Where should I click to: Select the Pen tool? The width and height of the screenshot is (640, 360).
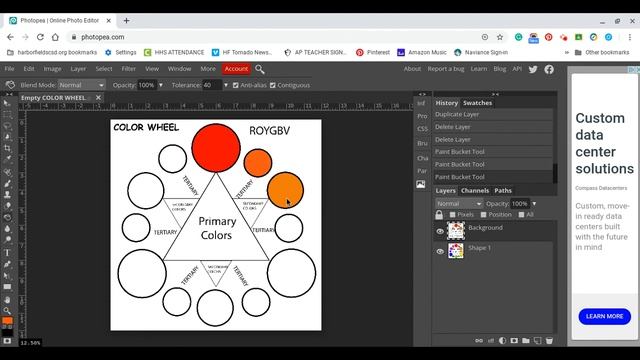tap(7, 264)
